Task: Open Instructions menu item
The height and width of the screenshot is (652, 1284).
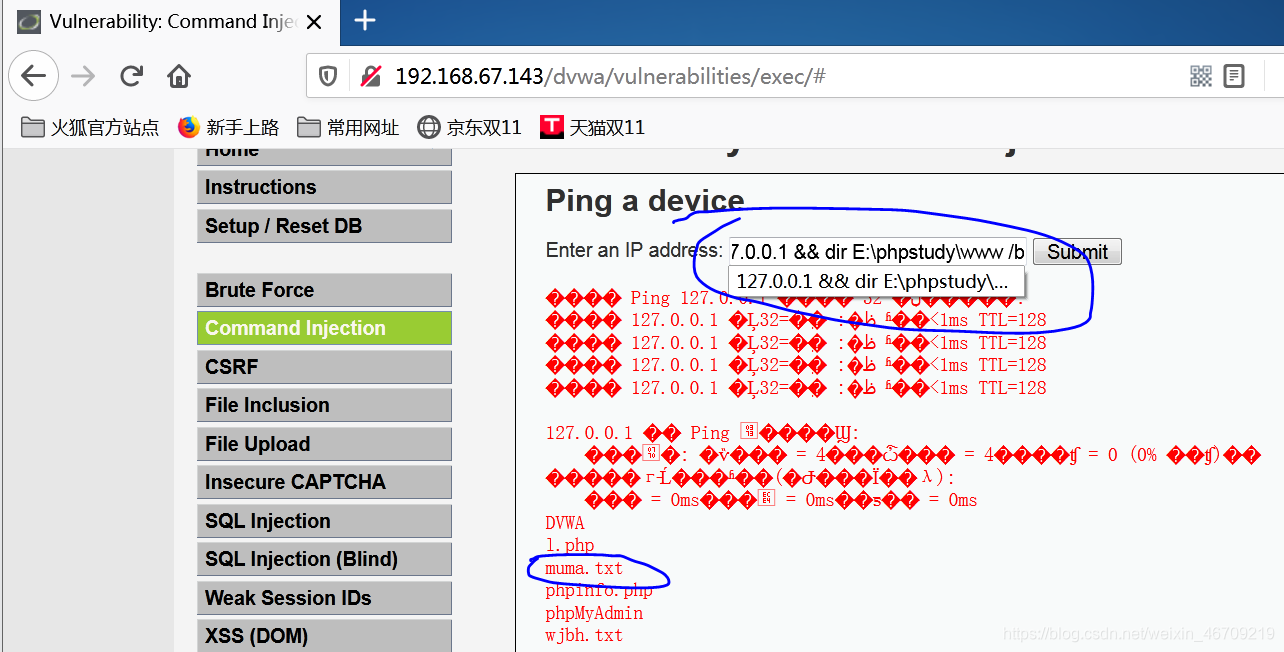Action: pyautogui.click(x=324, y=187)
